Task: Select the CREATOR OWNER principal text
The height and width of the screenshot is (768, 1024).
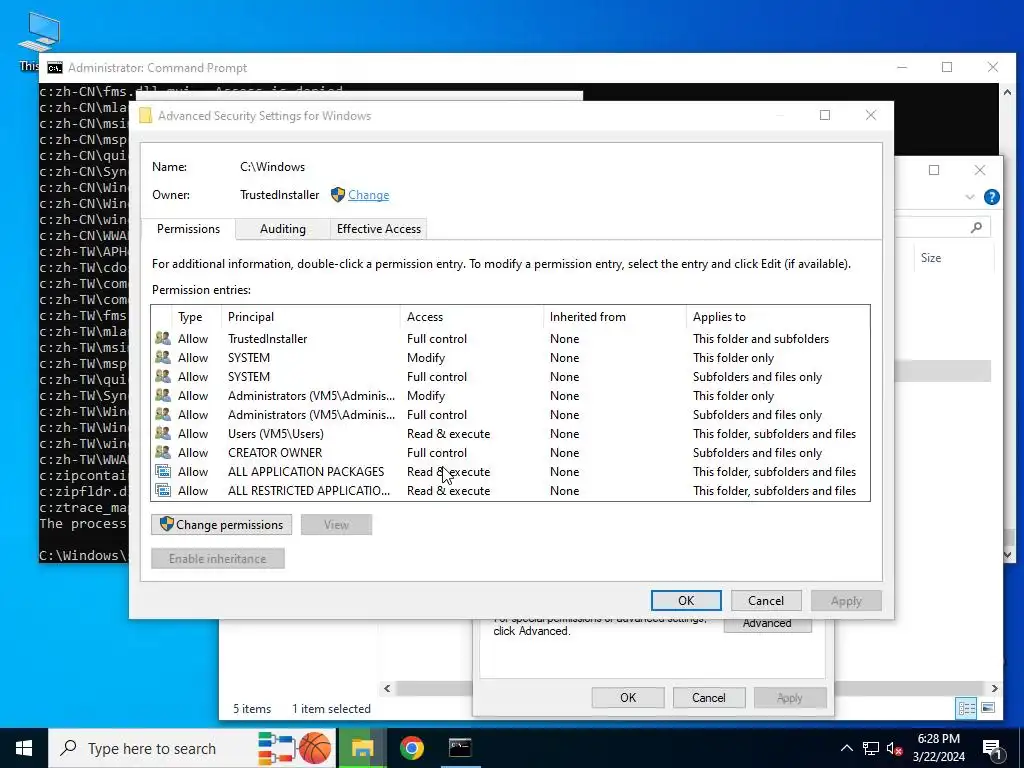Action: coord(275,452)
